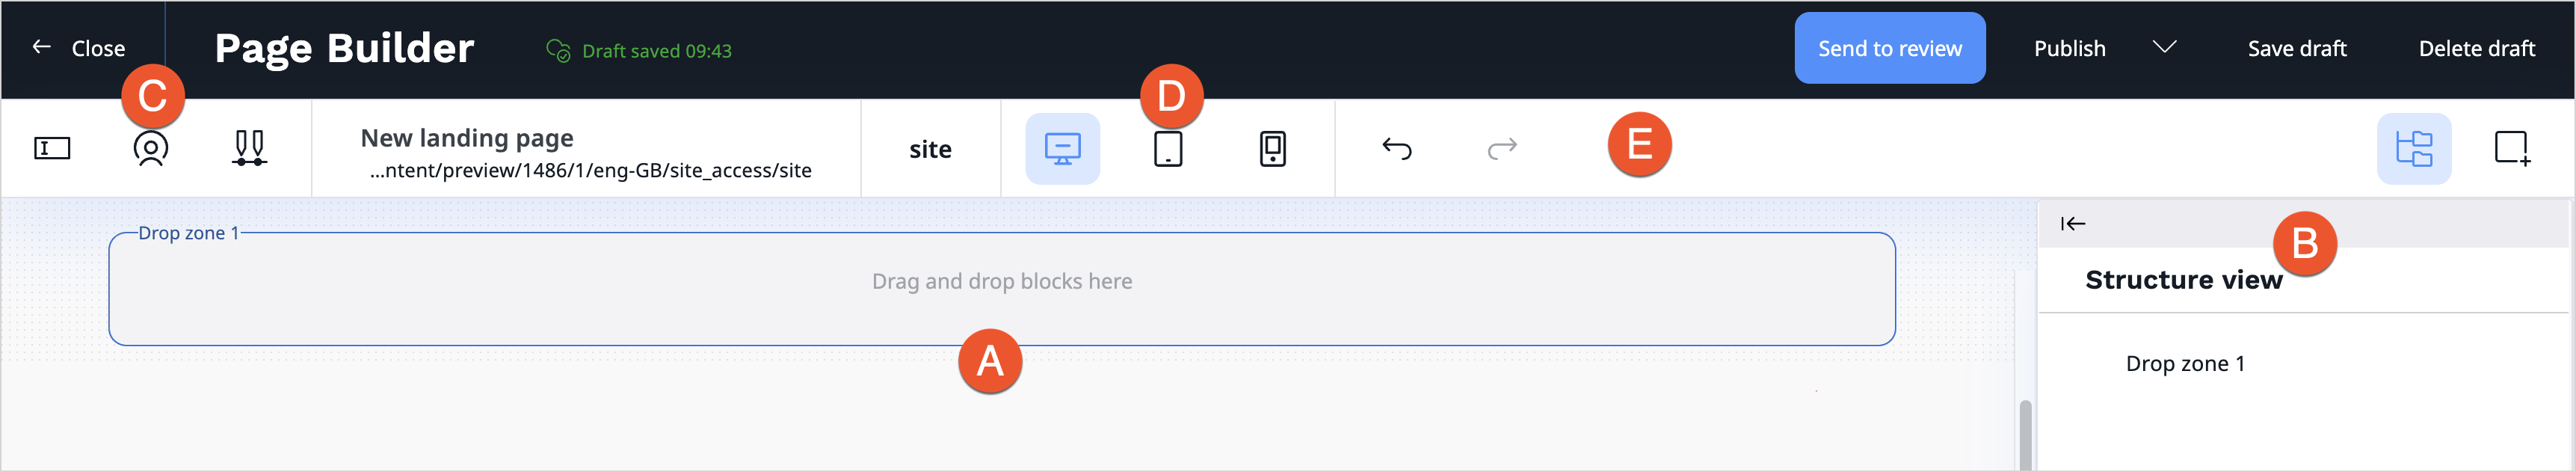Open the content fields editor icon

click(x=52, y=149)
